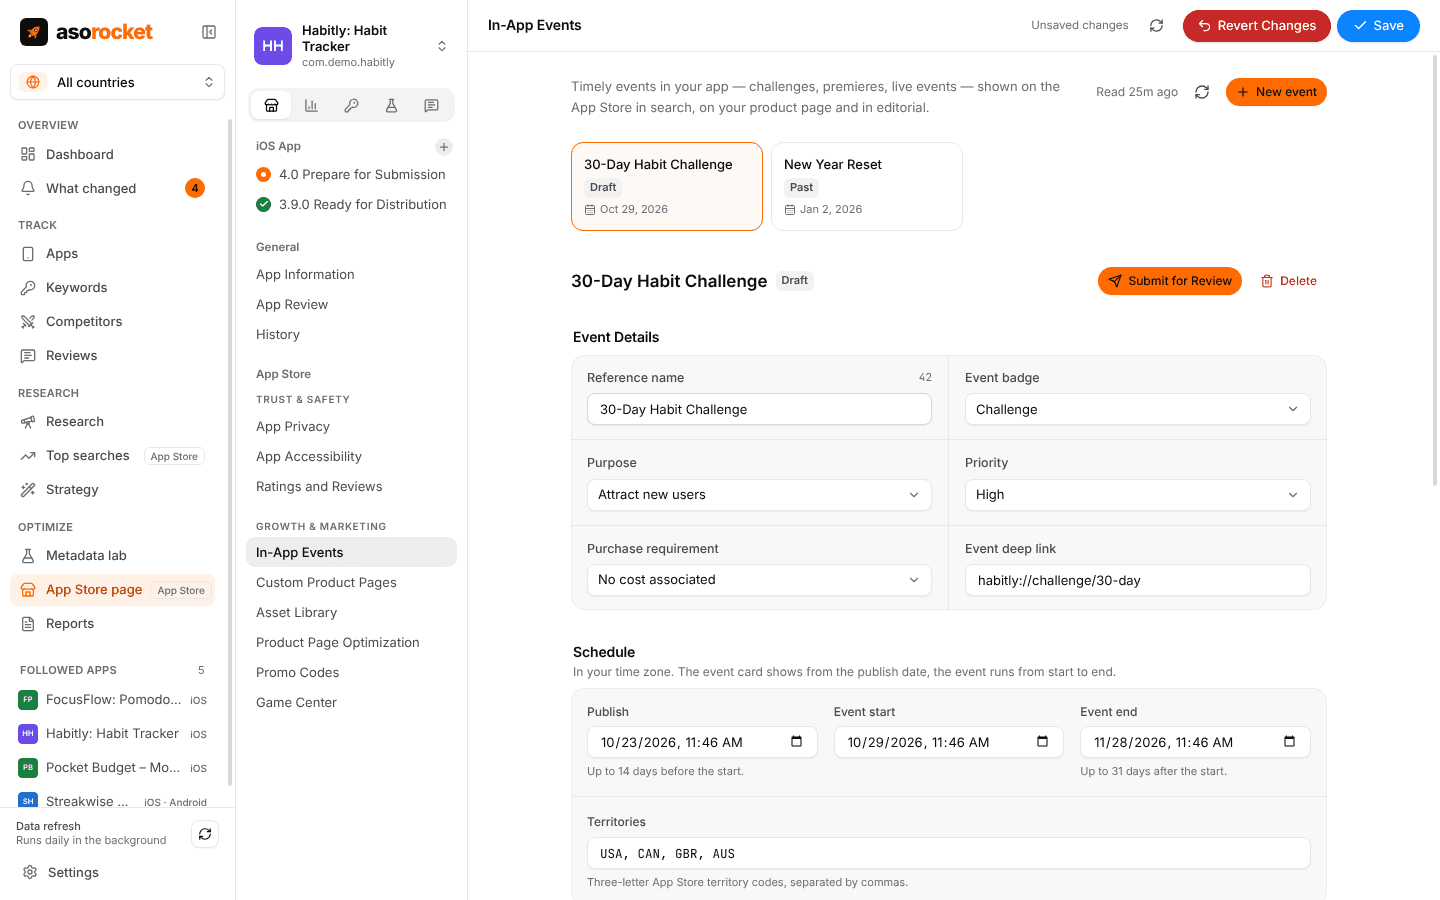Open Product Page Optimization

[x=351, y=642]
